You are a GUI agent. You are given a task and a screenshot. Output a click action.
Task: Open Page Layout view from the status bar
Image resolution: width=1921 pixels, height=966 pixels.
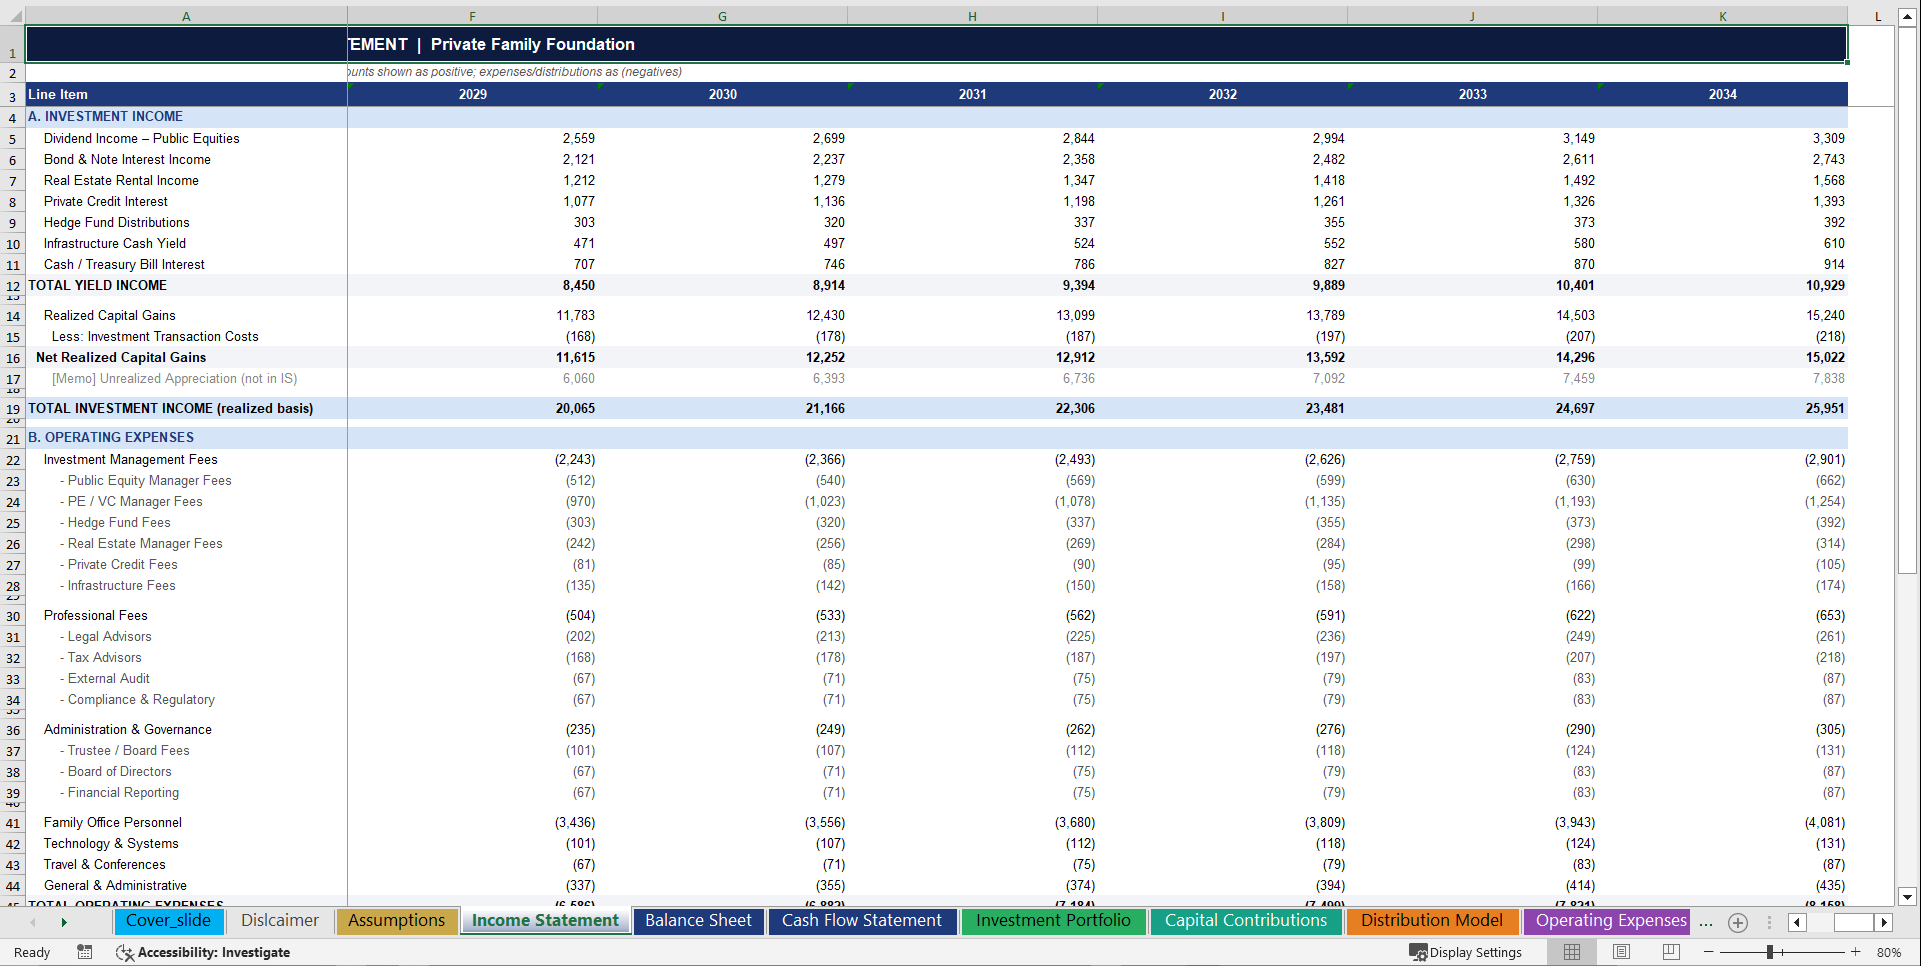pyautogui.click(x=1621, y=952)
